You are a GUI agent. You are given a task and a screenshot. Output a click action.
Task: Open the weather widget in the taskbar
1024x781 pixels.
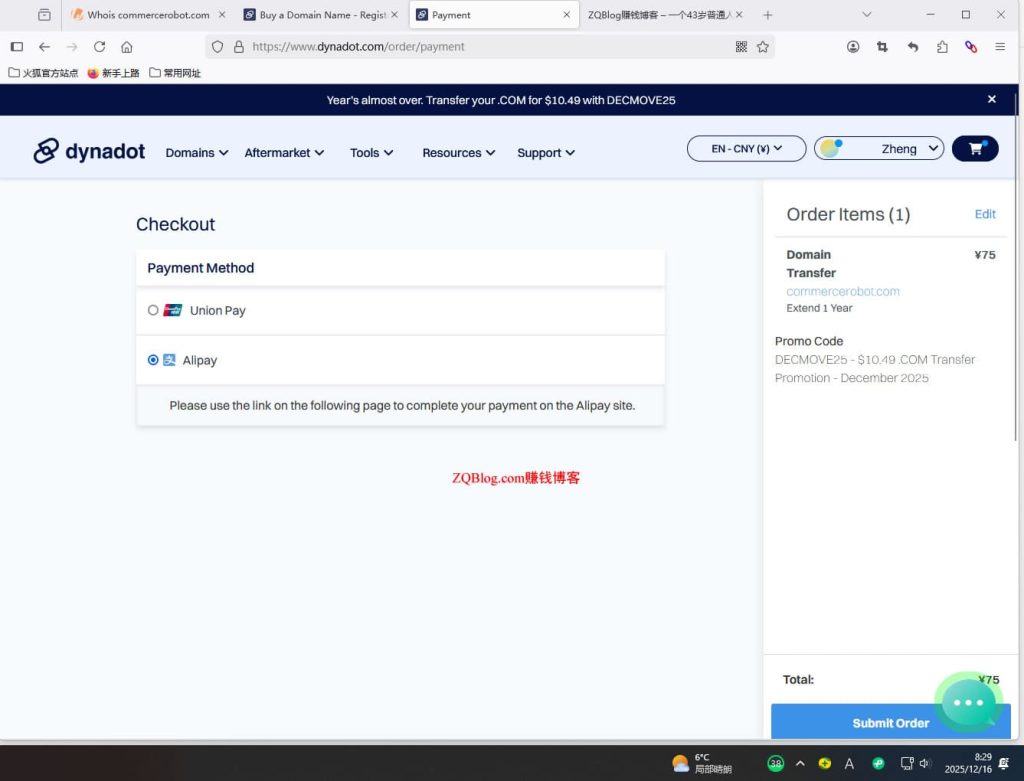tap(701, 763)
